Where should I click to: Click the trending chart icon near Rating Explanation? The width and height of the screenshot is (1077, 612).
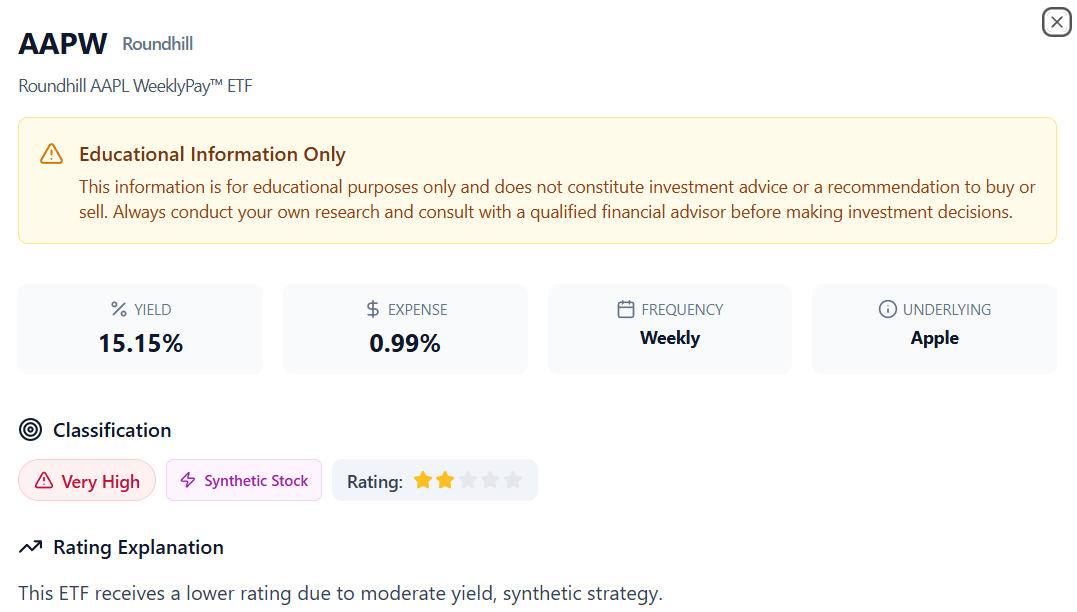click(x=29, y=547)
